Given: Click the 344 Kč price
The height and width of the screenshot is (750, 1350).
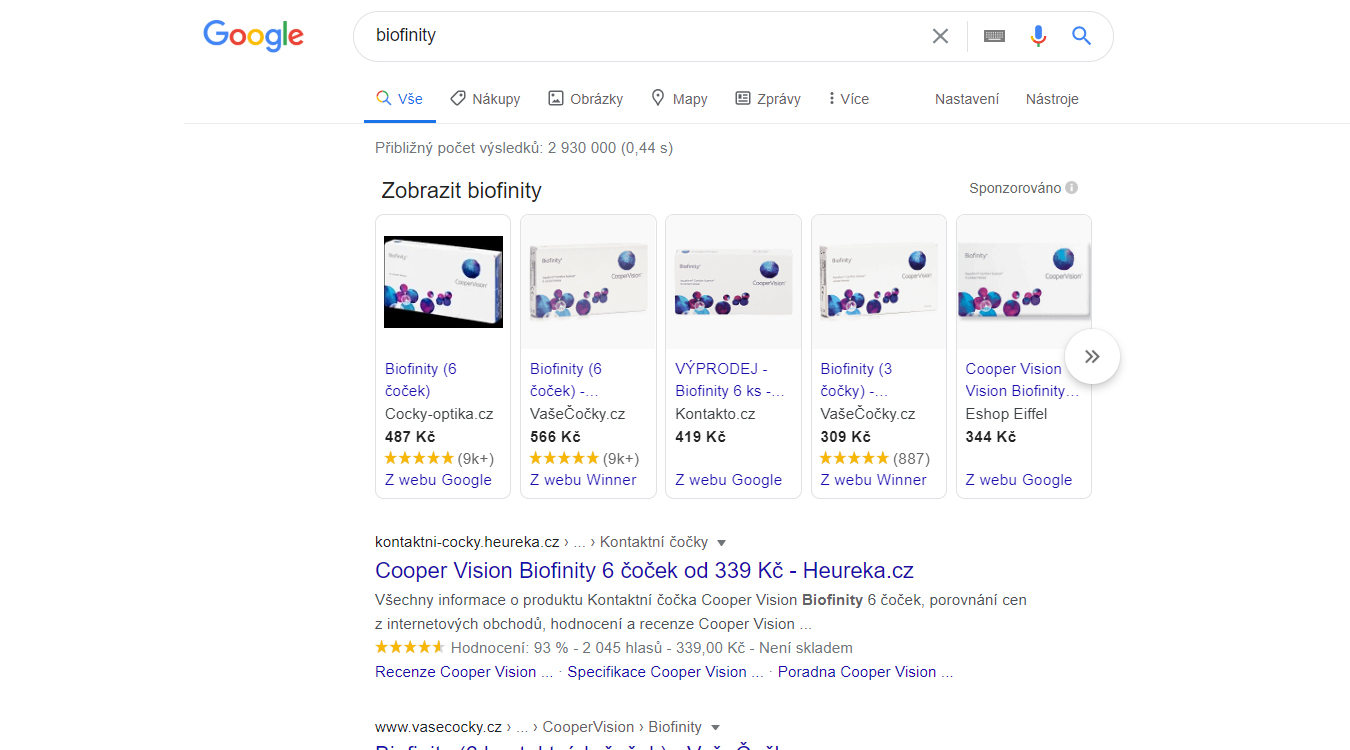Looking at the screenshot, I should tap(991, 437).
